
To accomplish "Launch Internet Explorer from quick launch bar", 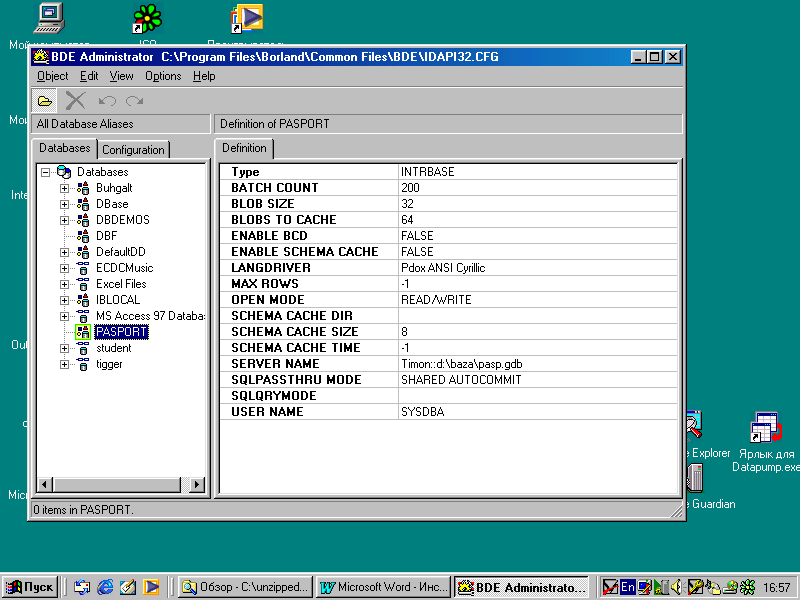I will [105, 587].
